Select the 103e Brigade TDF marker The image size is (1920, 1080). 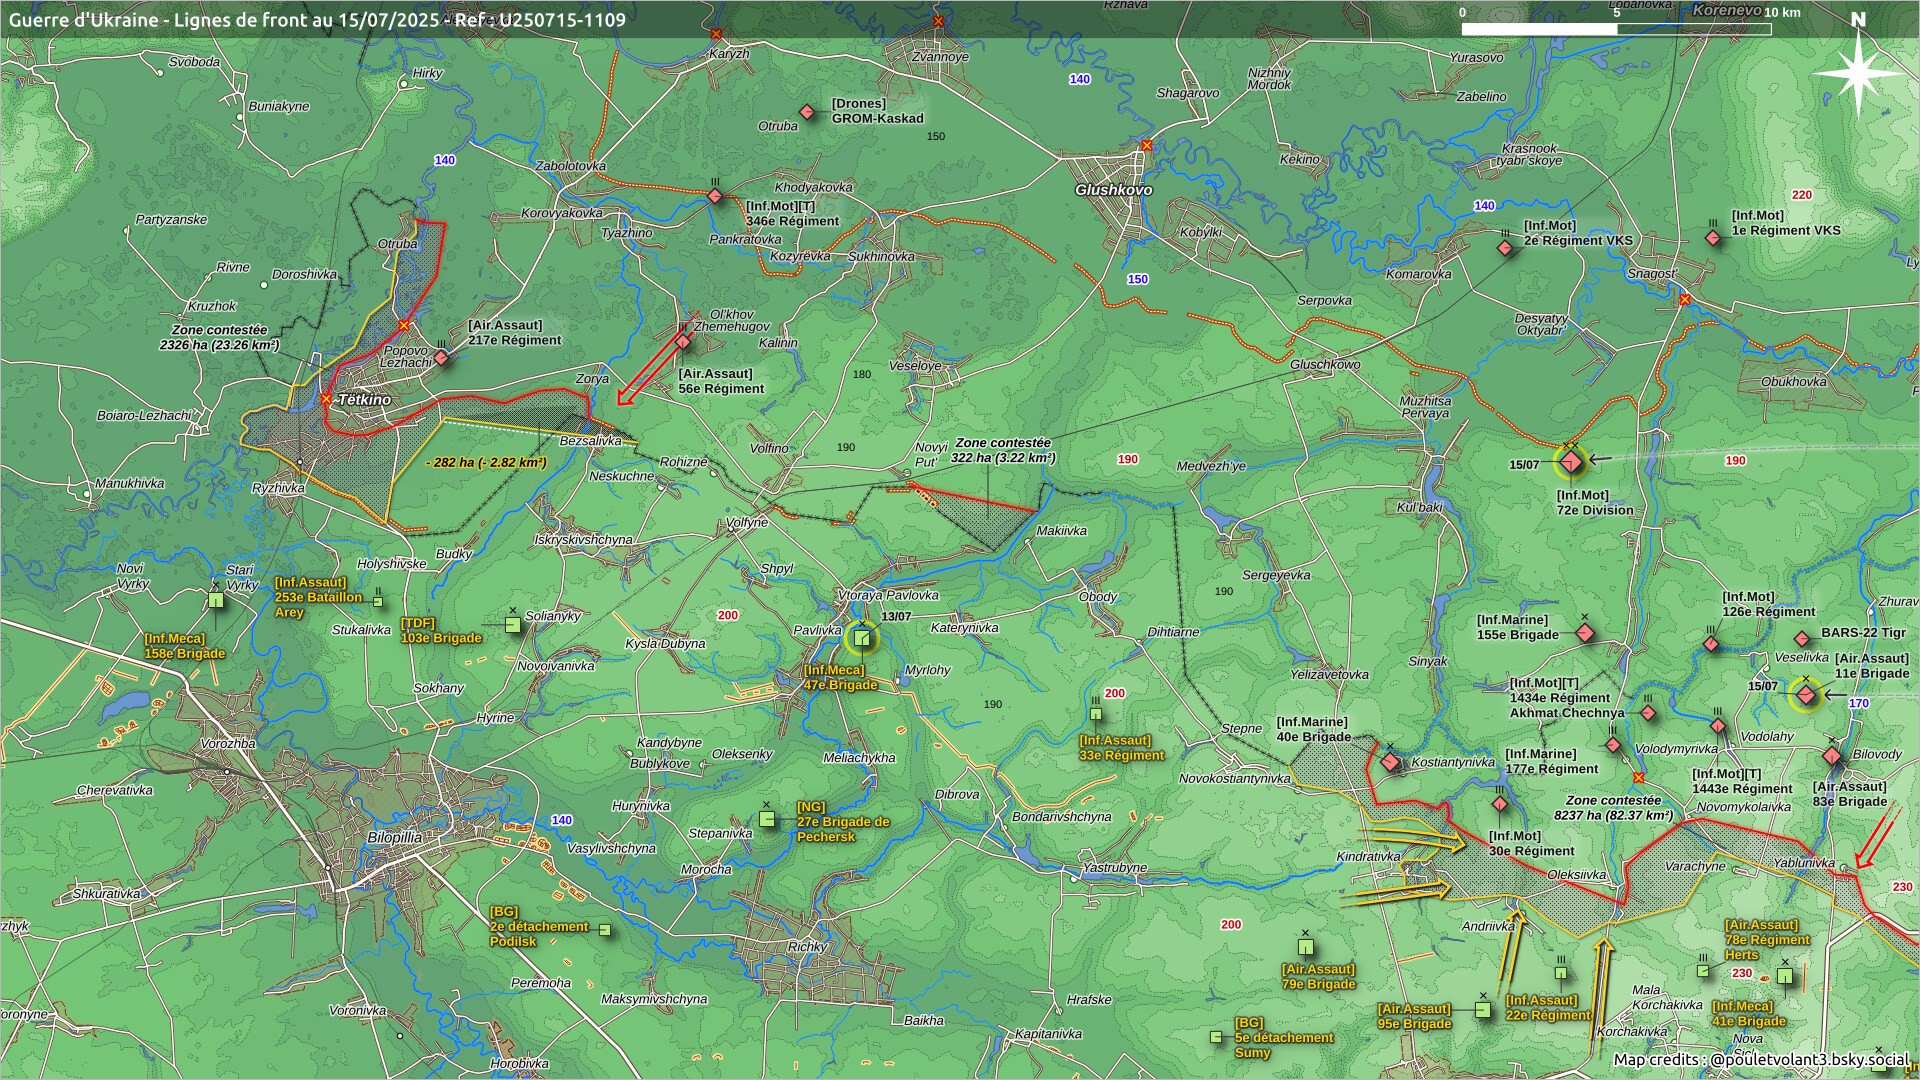point(513,625)
